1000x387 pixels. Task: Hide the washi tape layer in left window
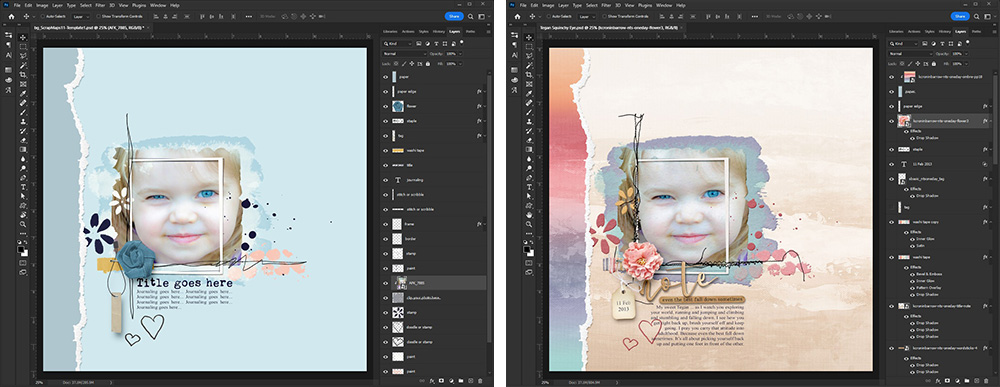[x=385, y=150]
